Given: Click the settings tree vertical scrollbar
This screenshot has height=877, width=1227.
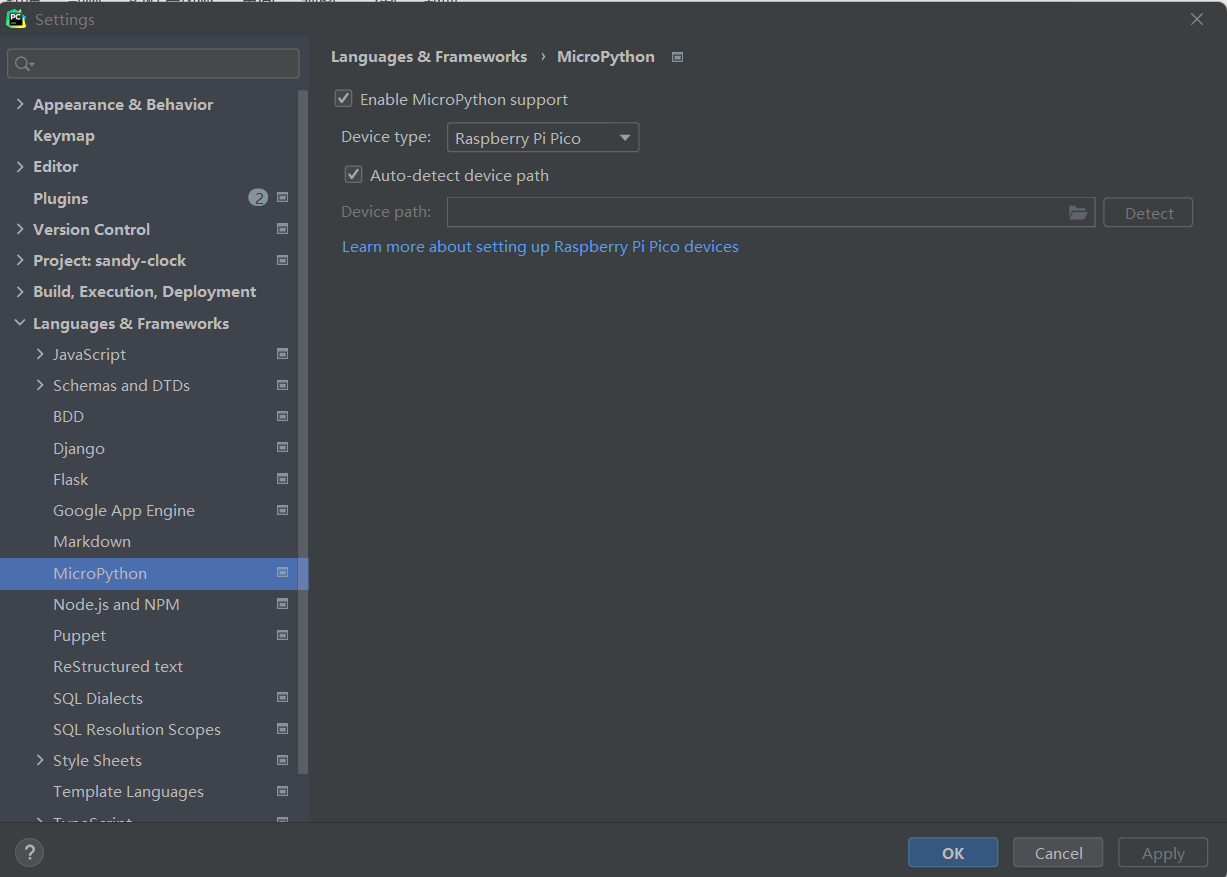Looking at the screenshot, I should (x=303, y=432).
